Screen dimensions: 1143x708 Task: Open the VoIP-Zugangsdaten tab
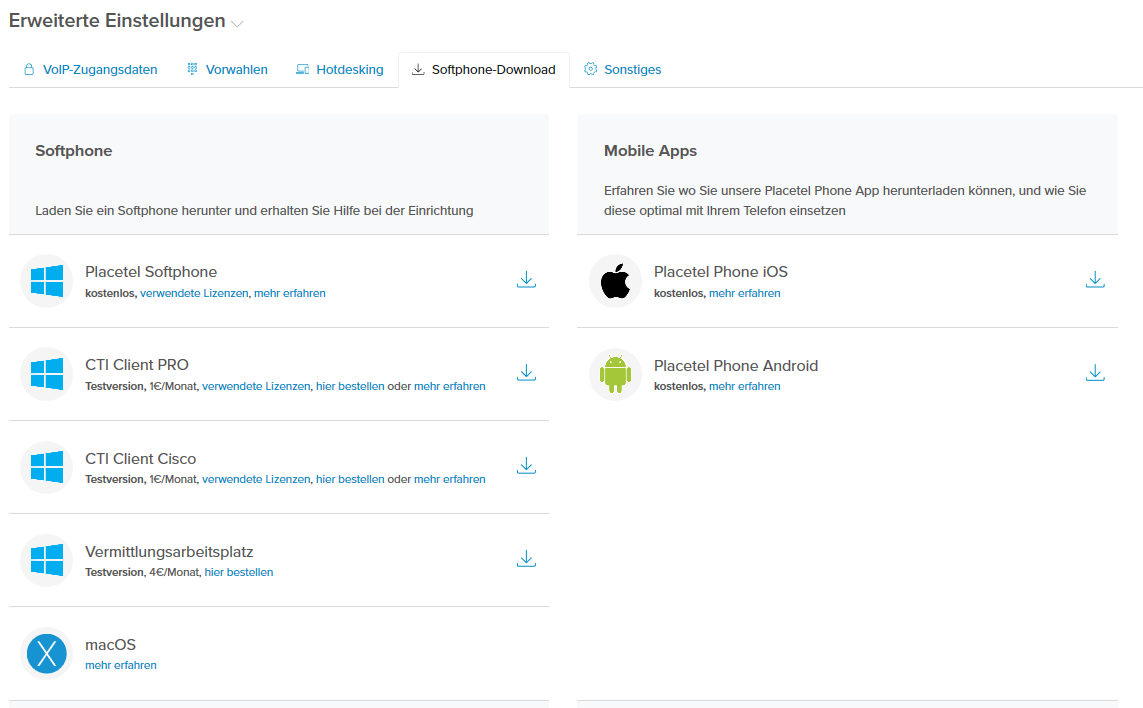pos(90,69)
